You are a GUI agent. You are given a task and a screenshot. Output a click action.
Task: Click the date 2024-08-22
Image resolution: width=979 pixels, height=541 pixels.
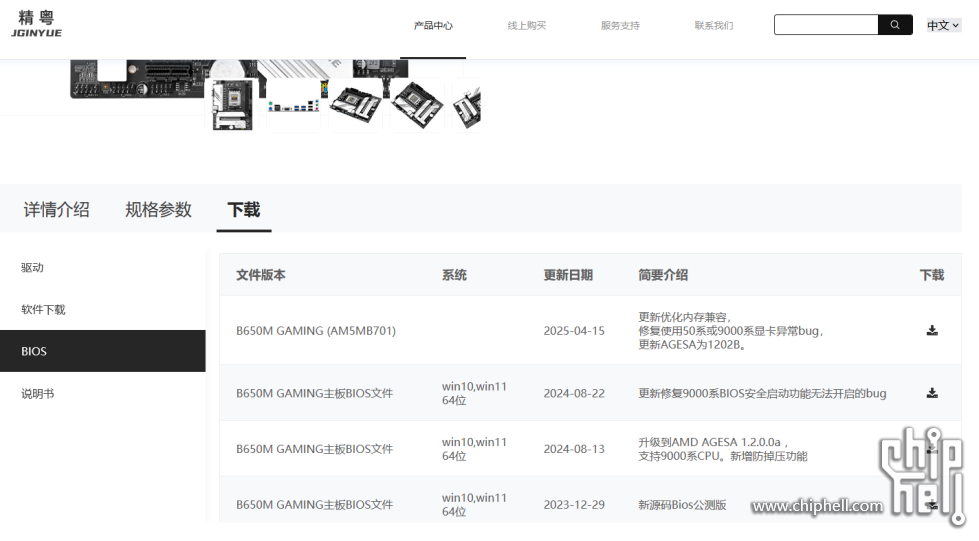[x=574, y=393]
